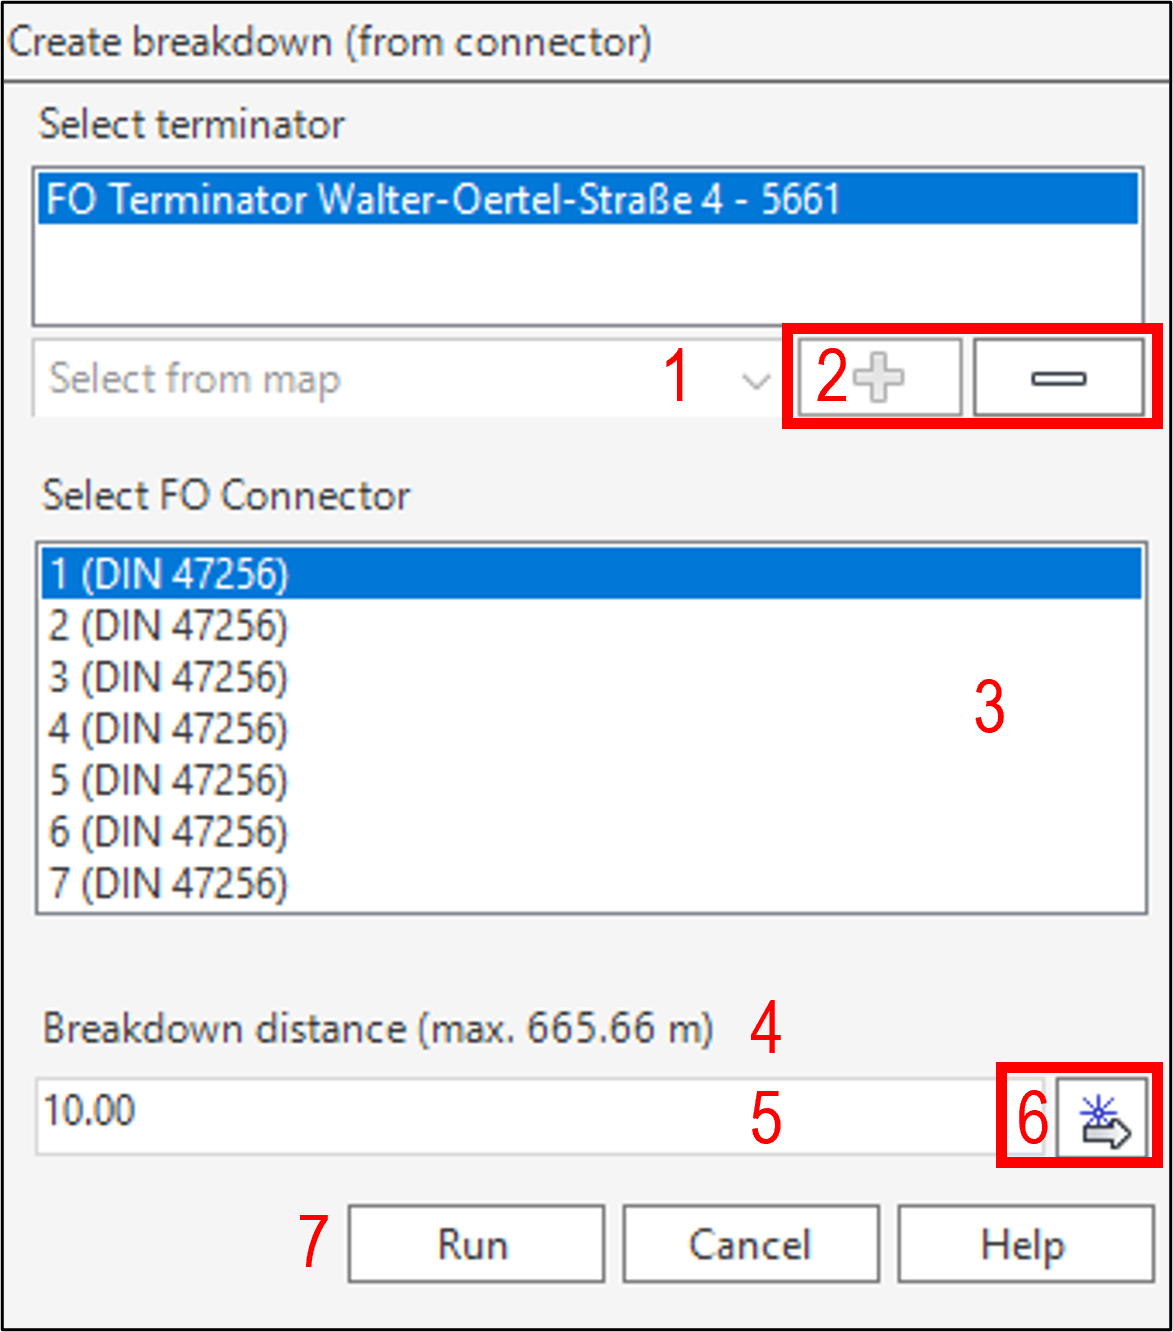Expand the Select from map dropdown arrow
Screen dimensions: 1173x1332
point(756,380)
